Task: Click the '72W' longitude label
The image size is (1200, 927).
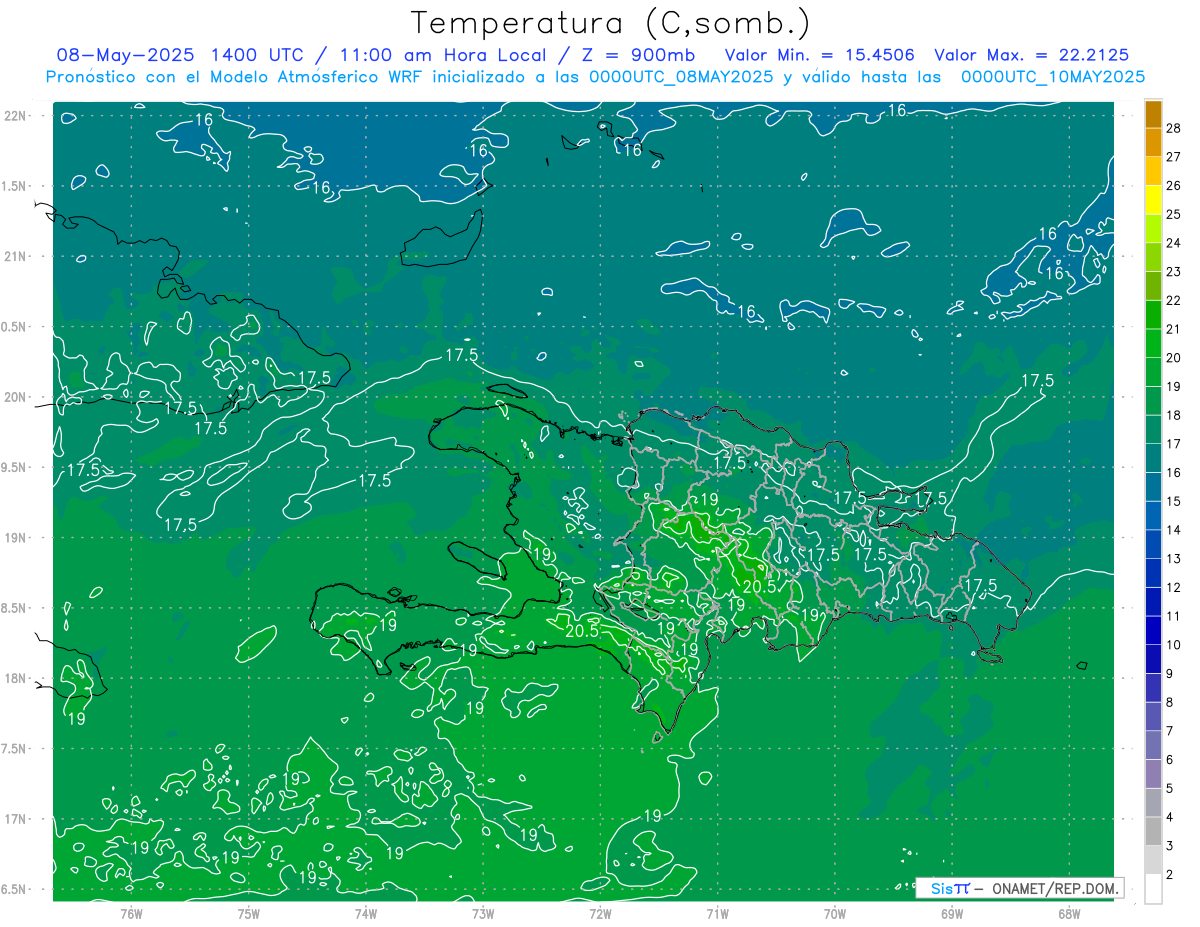Action: [x=600, y=913]
